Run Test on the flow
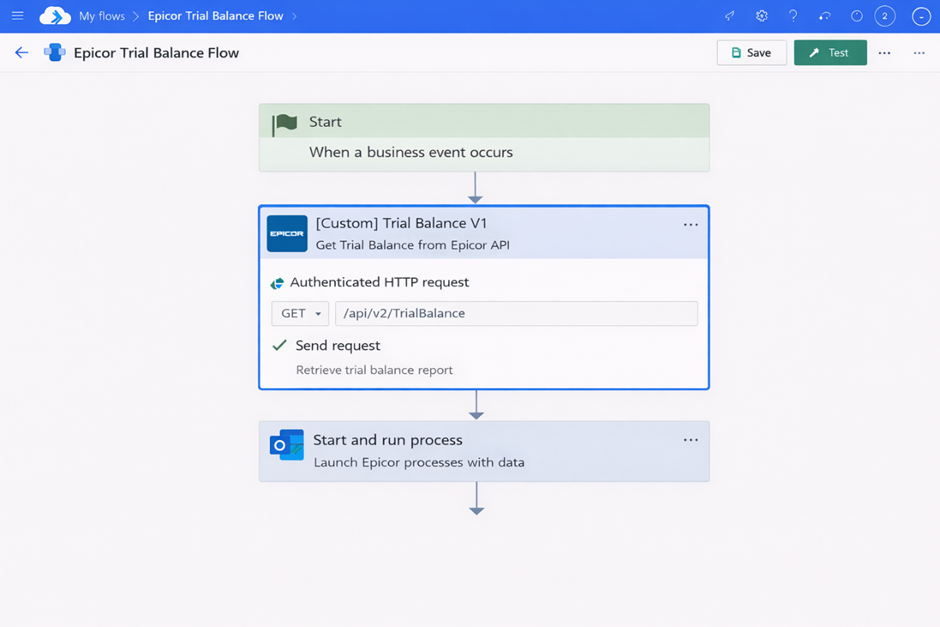The height and width of the screenshot is (627, 940). [830, 53]
